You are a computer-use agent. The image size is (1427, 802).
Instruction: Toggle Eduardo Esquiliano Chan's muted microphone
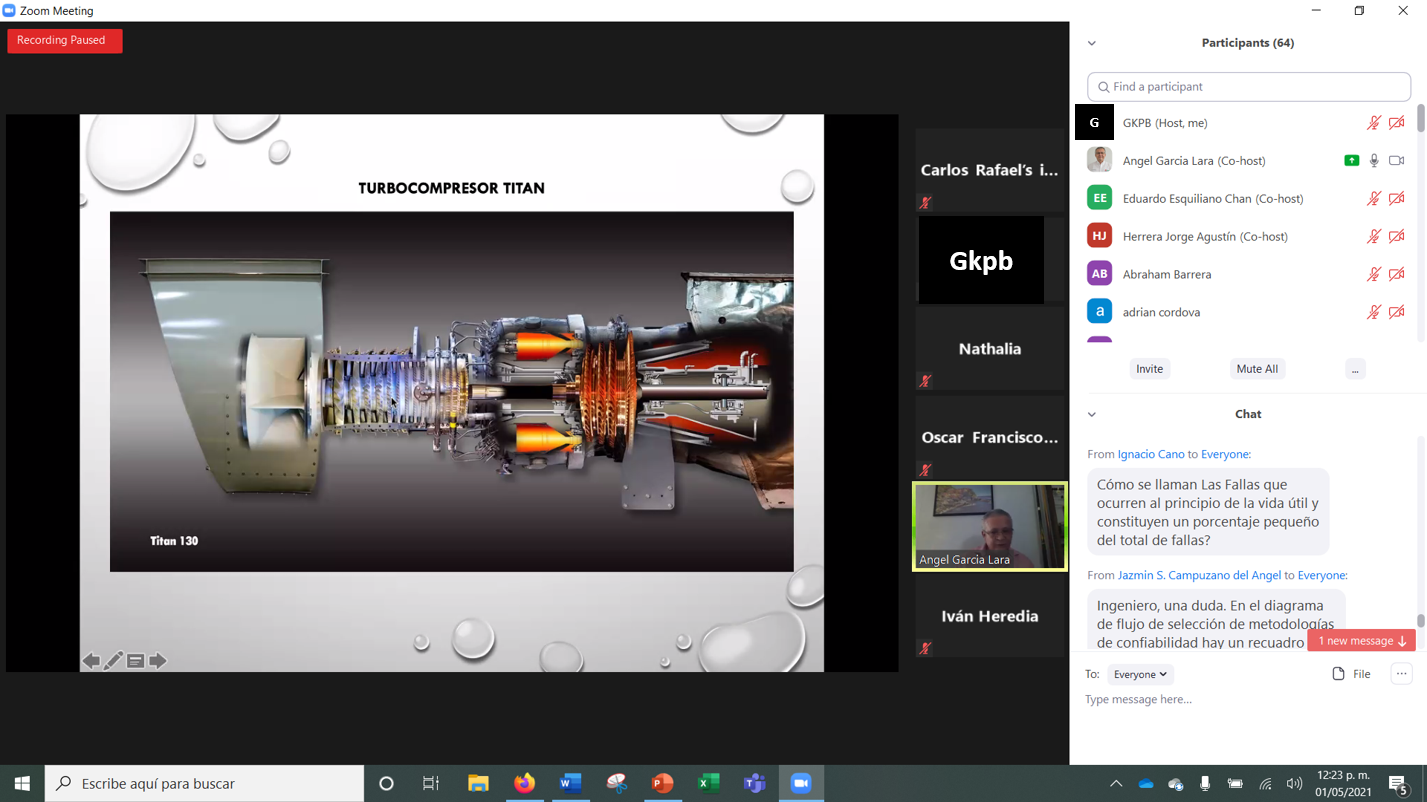coord(1374,199)
